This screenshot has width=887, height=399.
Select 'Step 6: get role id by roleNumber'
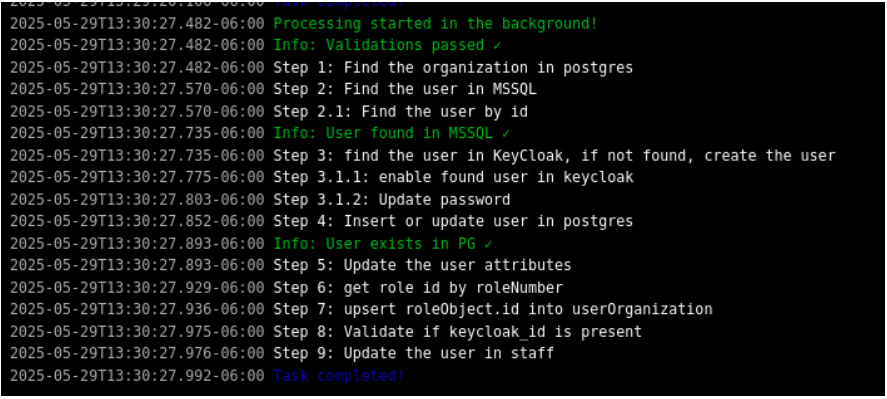click(418, 288)
